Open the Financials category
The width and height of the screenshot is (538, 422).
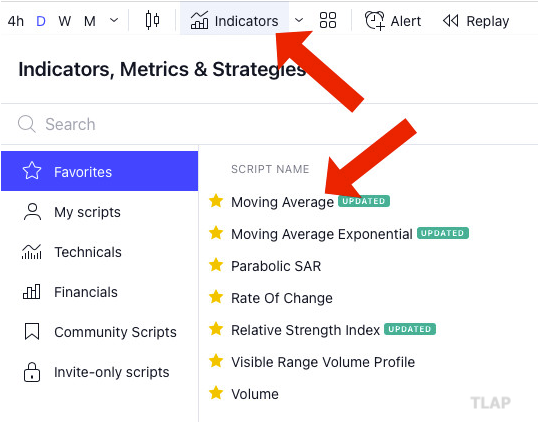coord(100,292)
